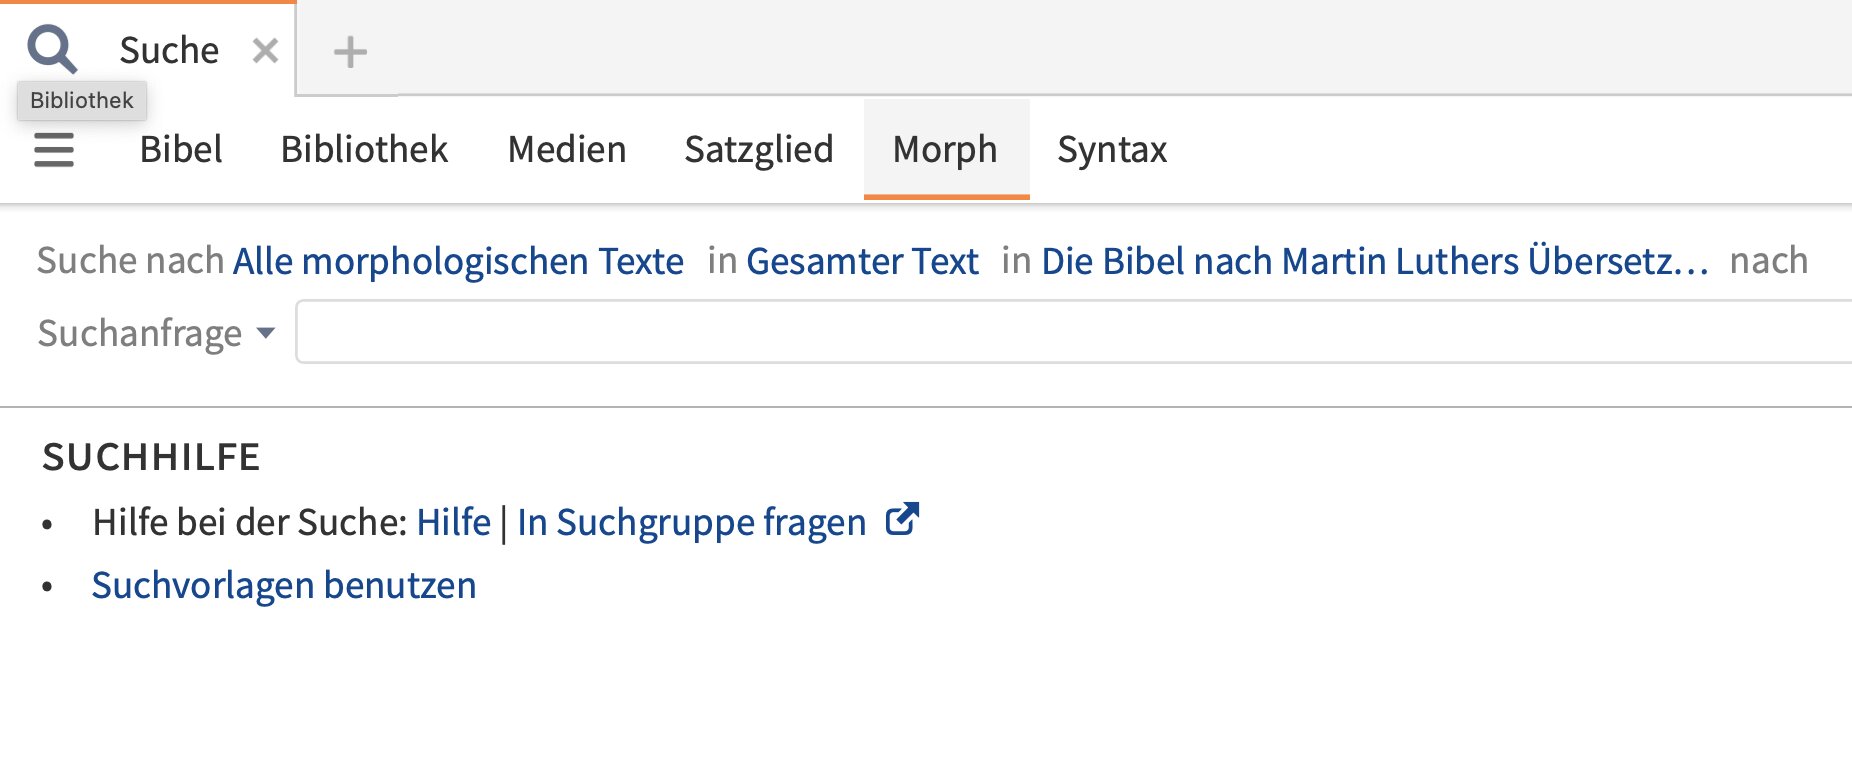1852x770 pixels.
Task: Switch to the Bibel search tab
Action: point(181,150)
